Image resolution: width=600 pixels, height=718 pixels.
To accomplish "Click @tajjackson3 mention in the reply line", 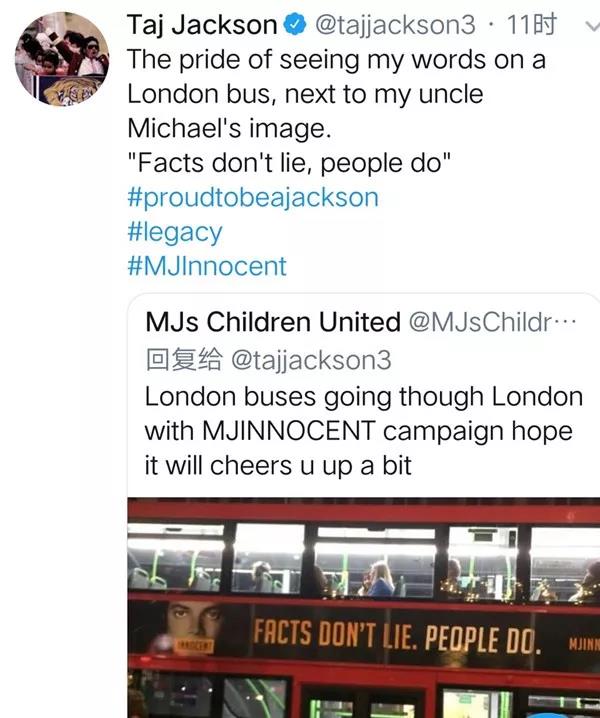I will click(311, 359).
